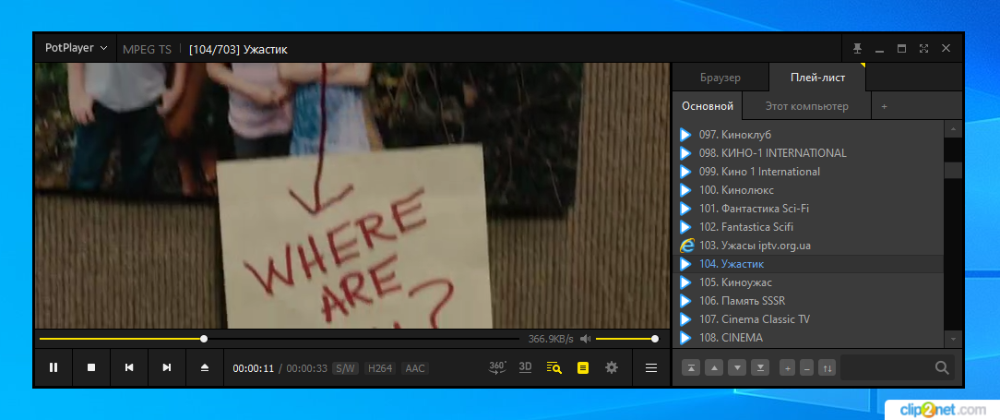This screenshot has width=1000, height=420.
Task: Add item to playlist with plus button
Action: [x=788, y=368]
